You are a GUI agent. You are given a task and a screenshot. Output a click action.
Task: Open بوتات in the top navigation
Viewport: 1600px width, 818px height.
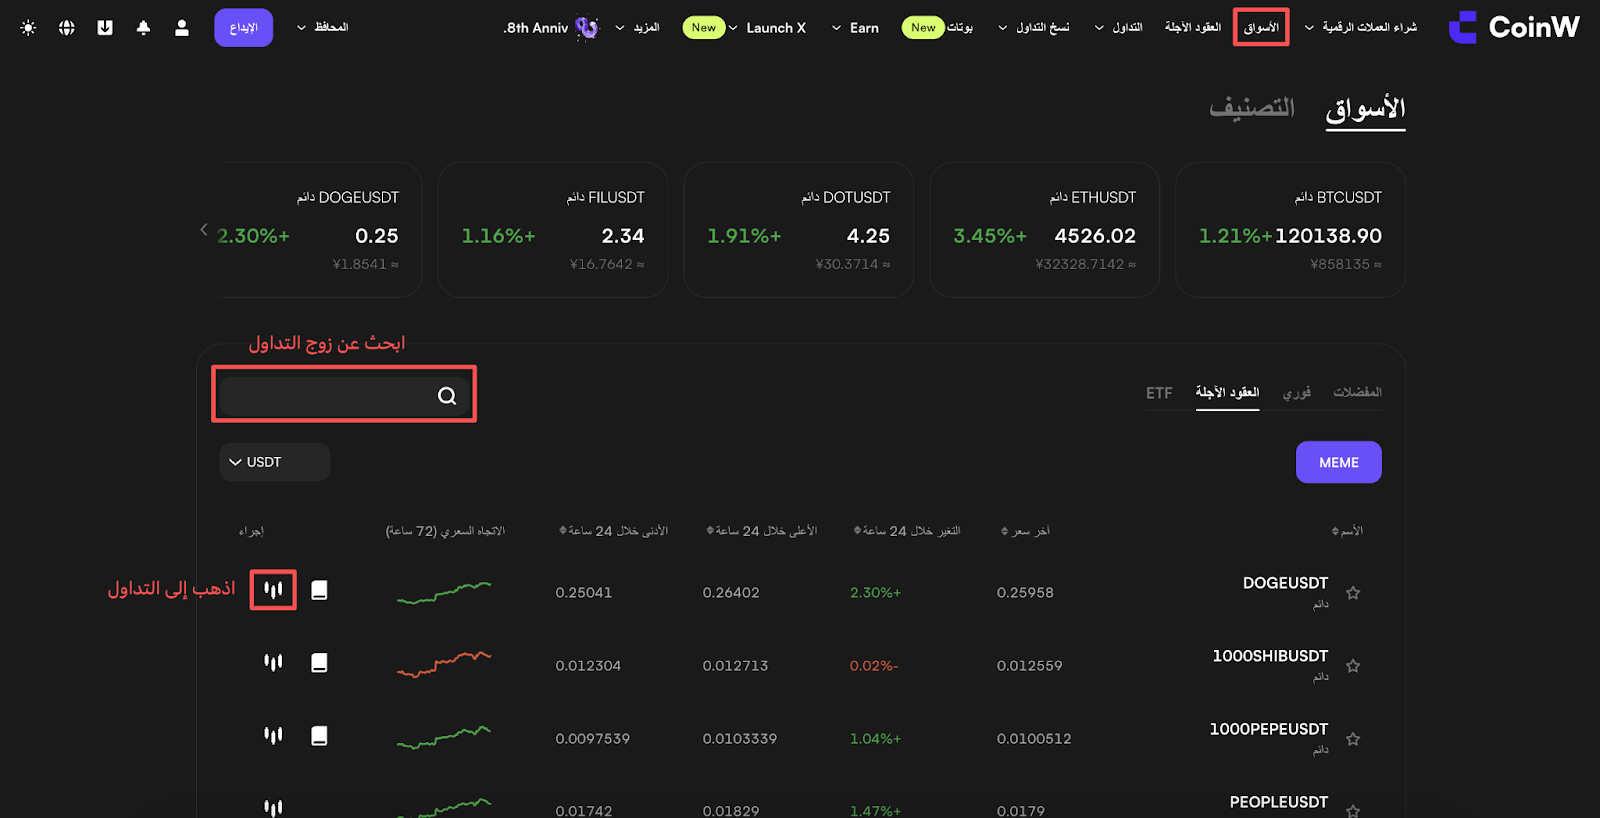[x=960, y=28]
